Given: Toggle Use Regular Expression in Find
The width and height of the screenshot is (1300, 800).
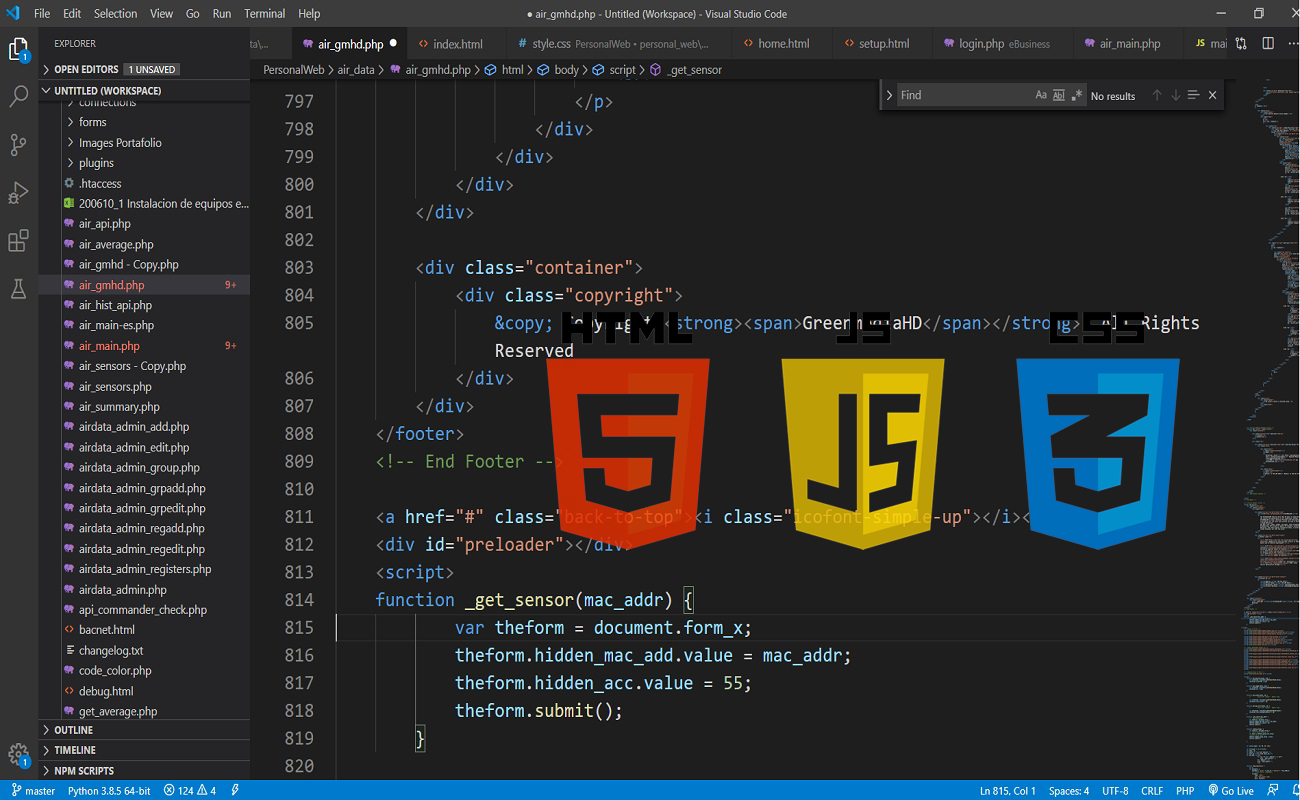Looking at the screenshot, I should point(1077,95).
